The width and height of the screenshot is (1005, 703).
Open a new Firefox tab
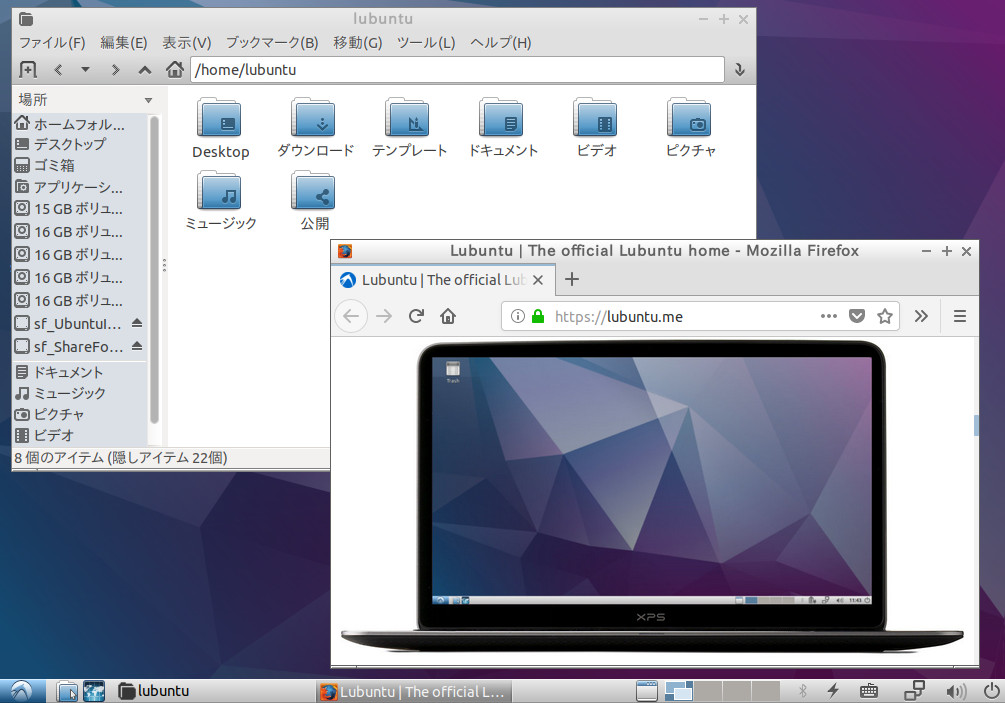pyautogui.click(x=572, y=279)
